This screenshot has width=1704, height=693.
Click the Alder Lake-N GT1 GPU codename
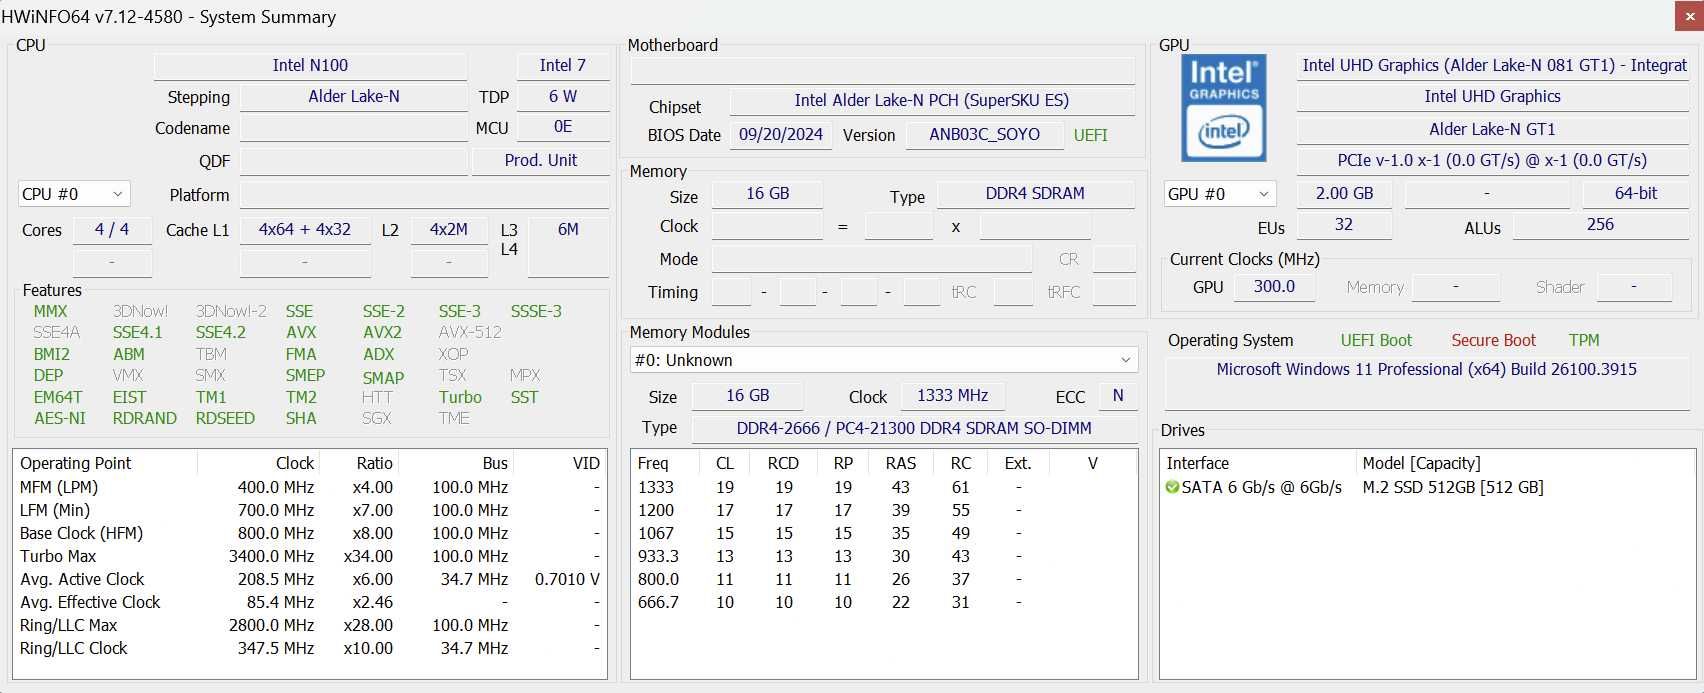1493,129
